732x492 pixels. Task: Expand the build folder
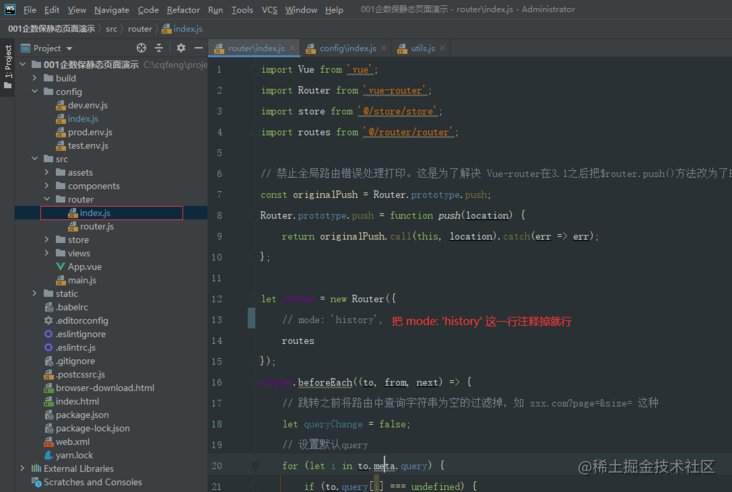point(35,78)
